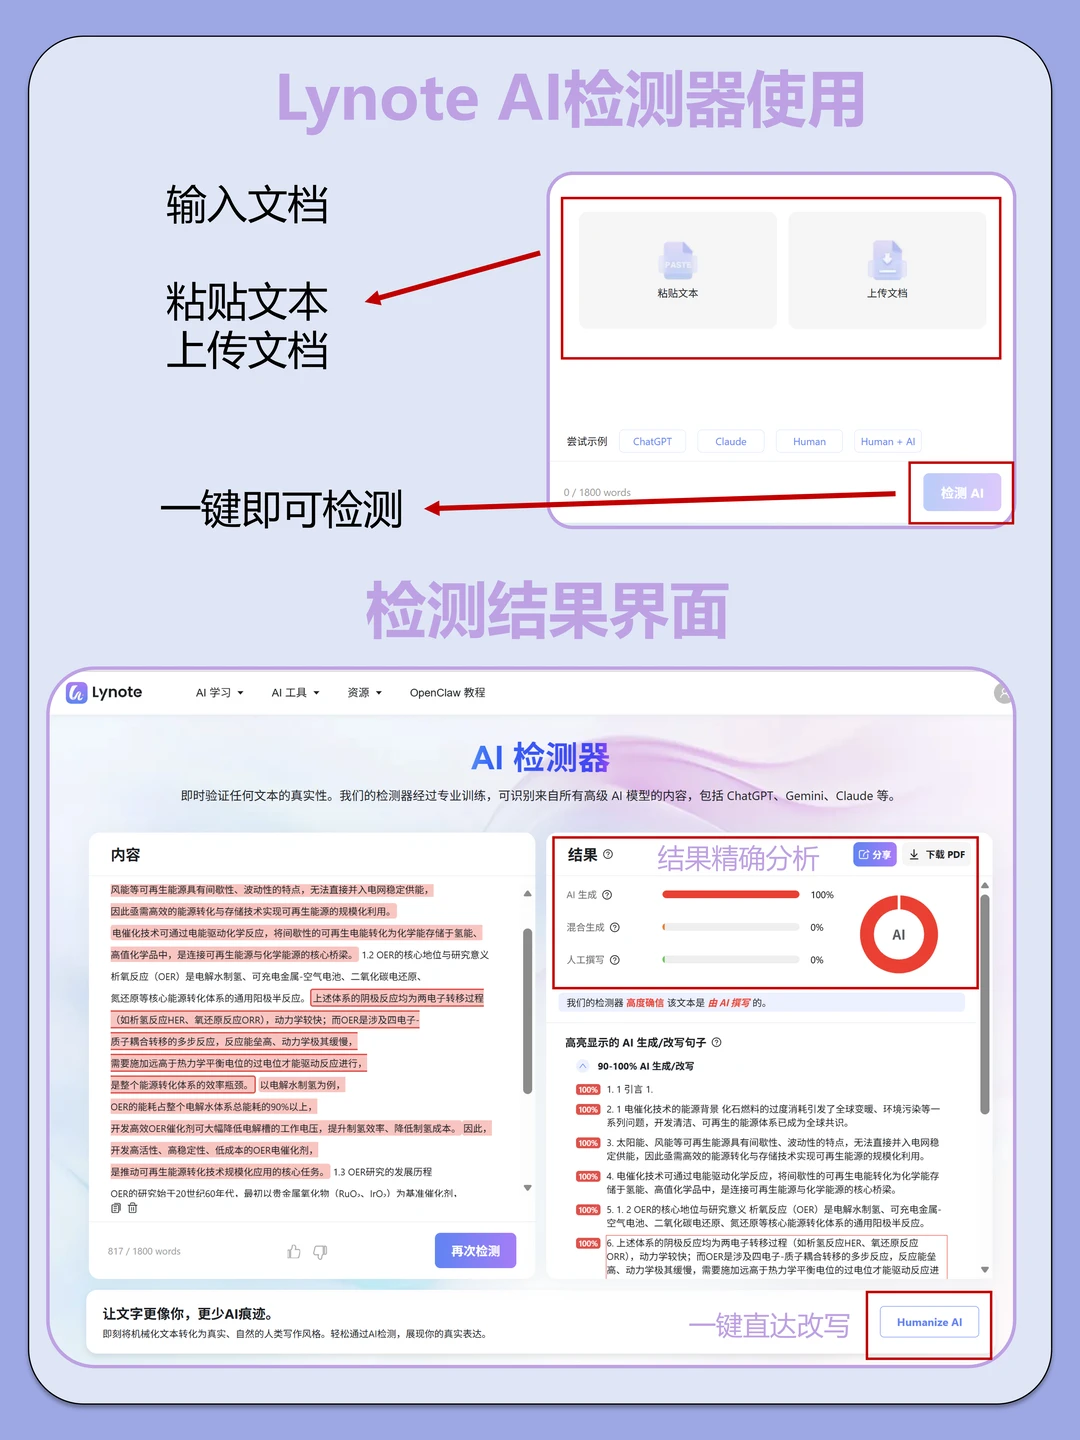Load the Human + AI sample
This screenshot has height=1440, width=1080.
click(x=887, y=441)
